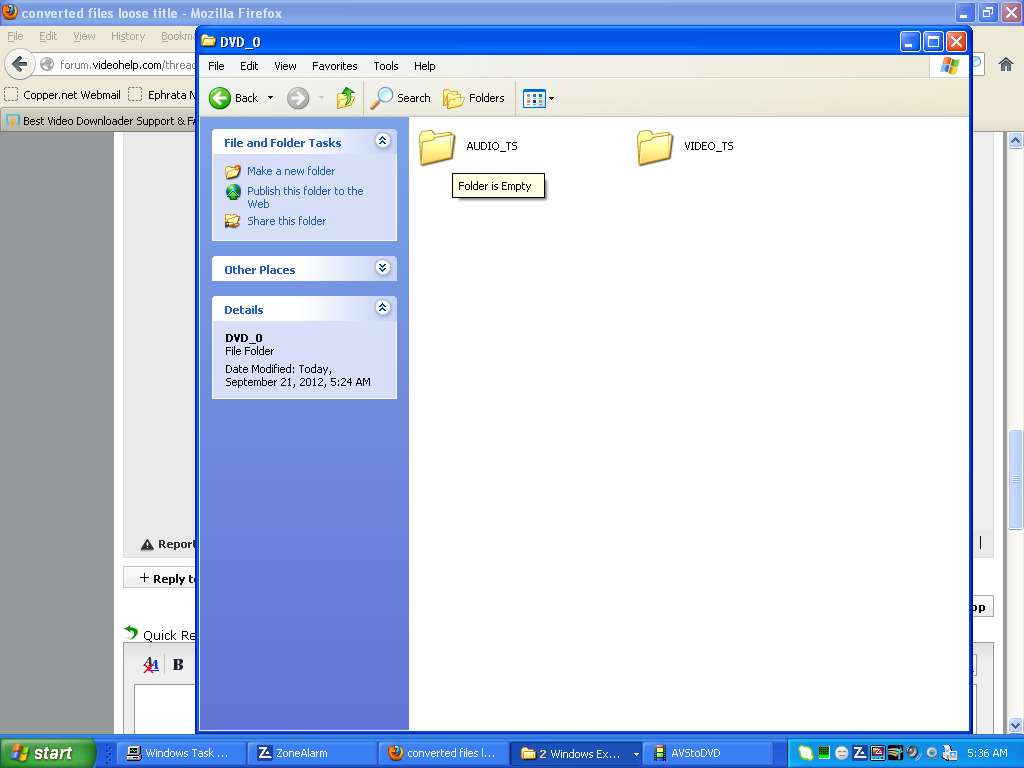Switch to AVStoDVD taskbar button

tap(709, 754)
